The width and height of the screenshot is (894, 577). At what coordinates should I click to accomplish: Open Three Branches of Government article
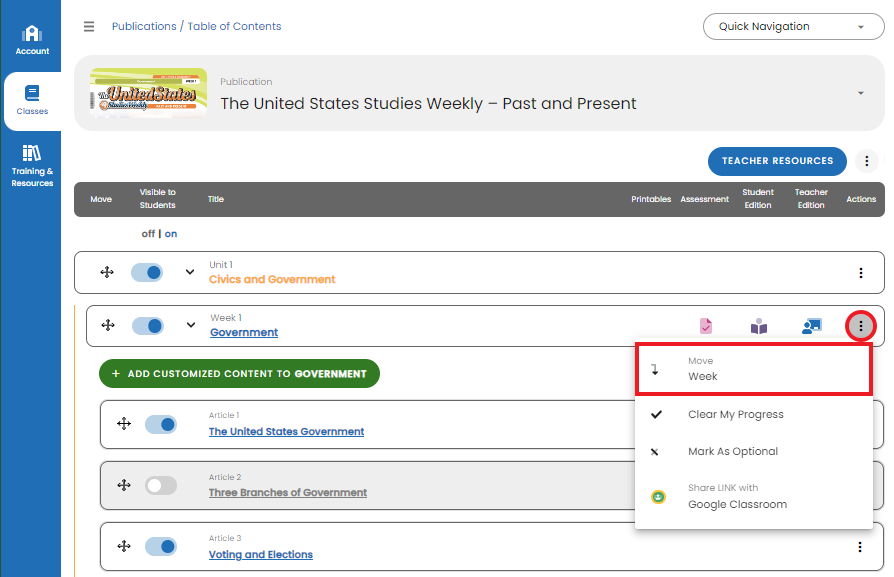pyautogui.click(x=288, y=493)
